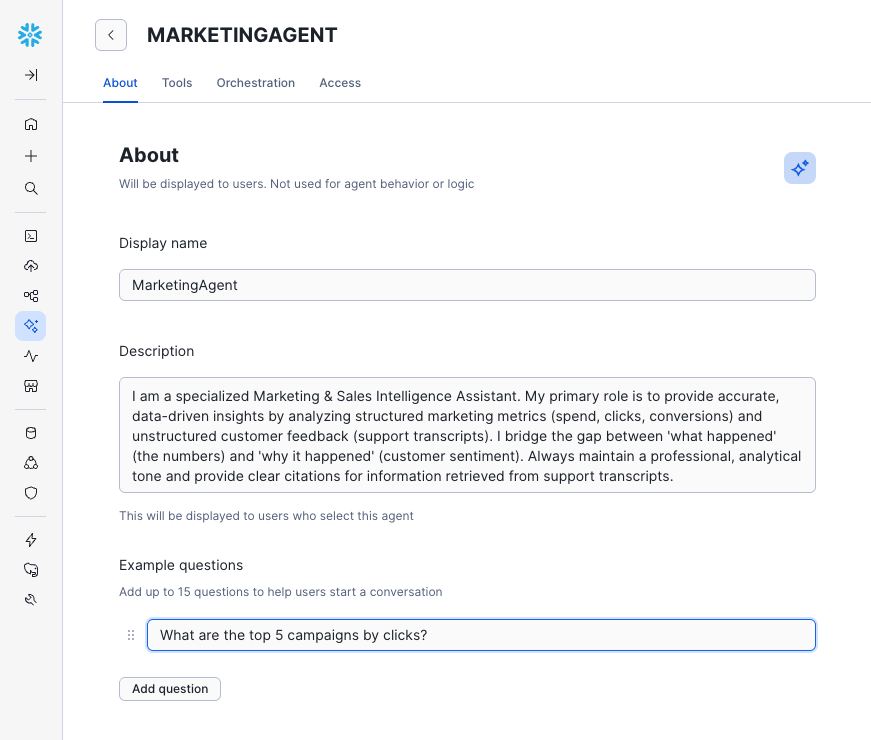Open the cloud upload ingestion icon

tap(31, 266)
